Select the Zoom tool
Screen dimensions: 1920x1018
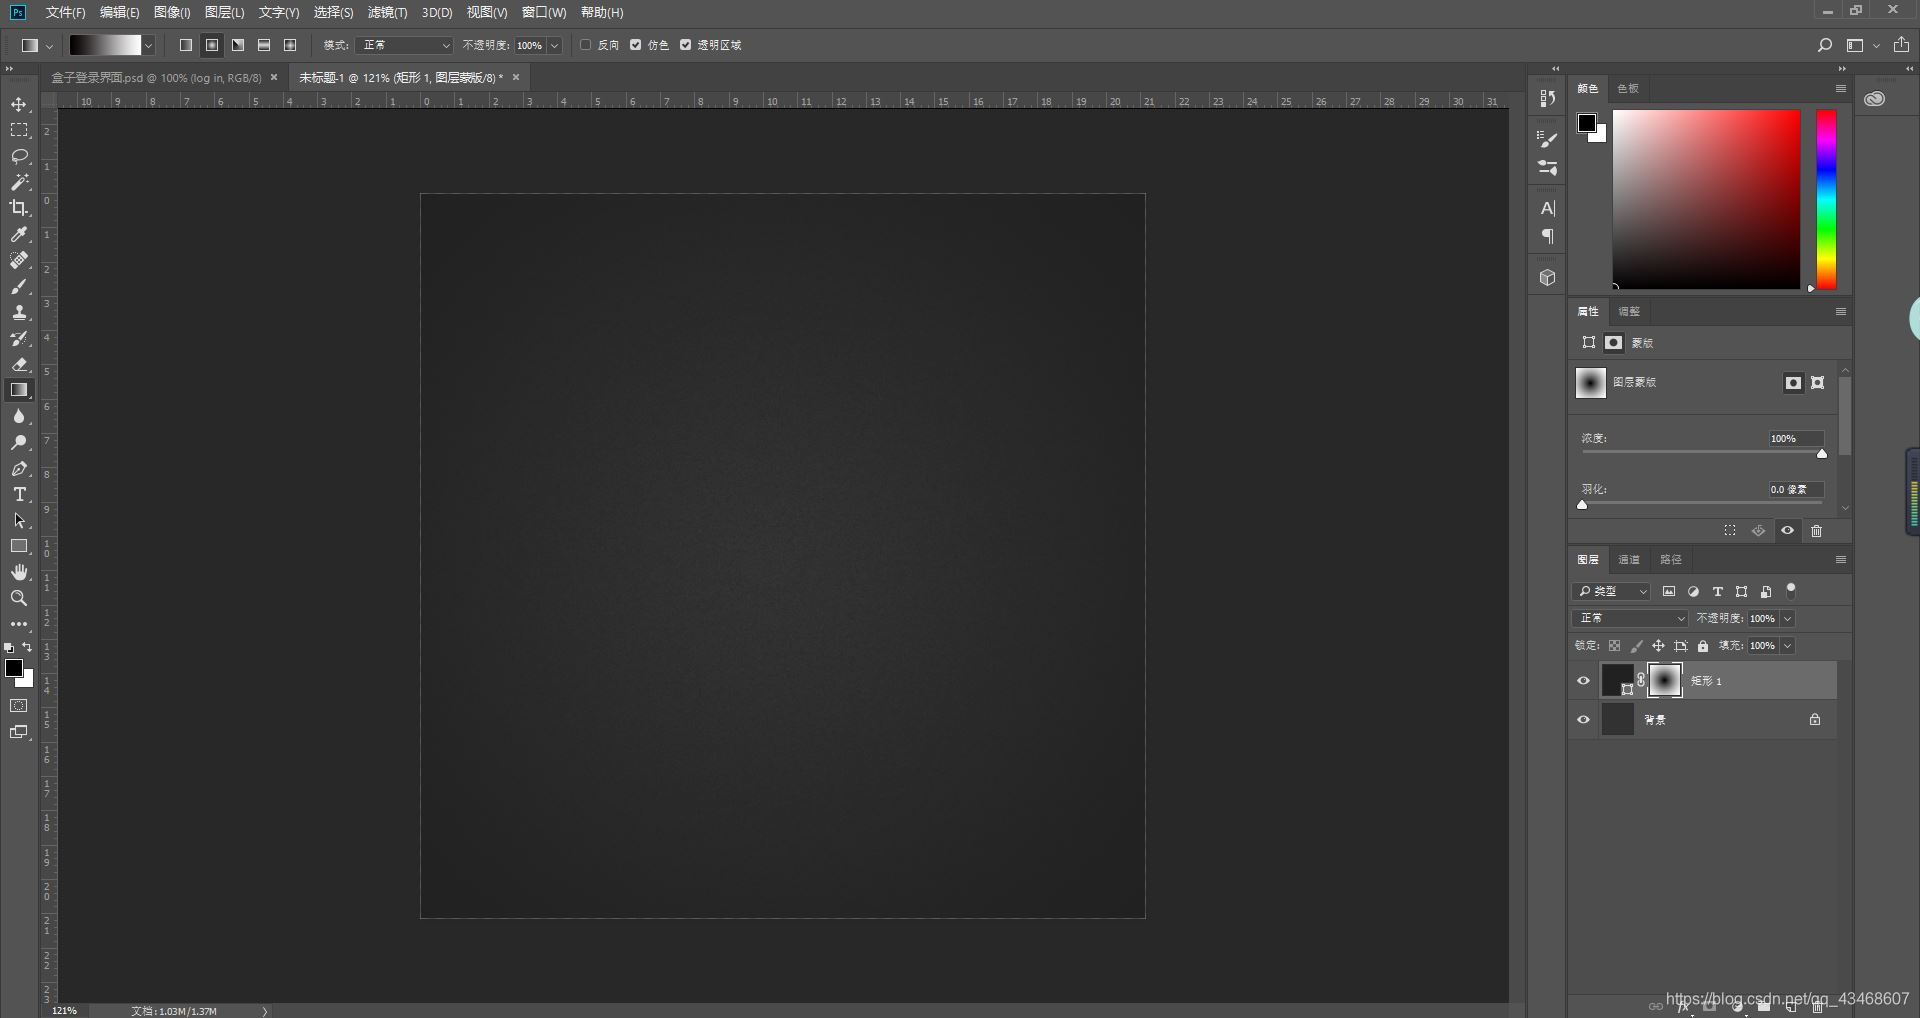click(x=19, y=598)
